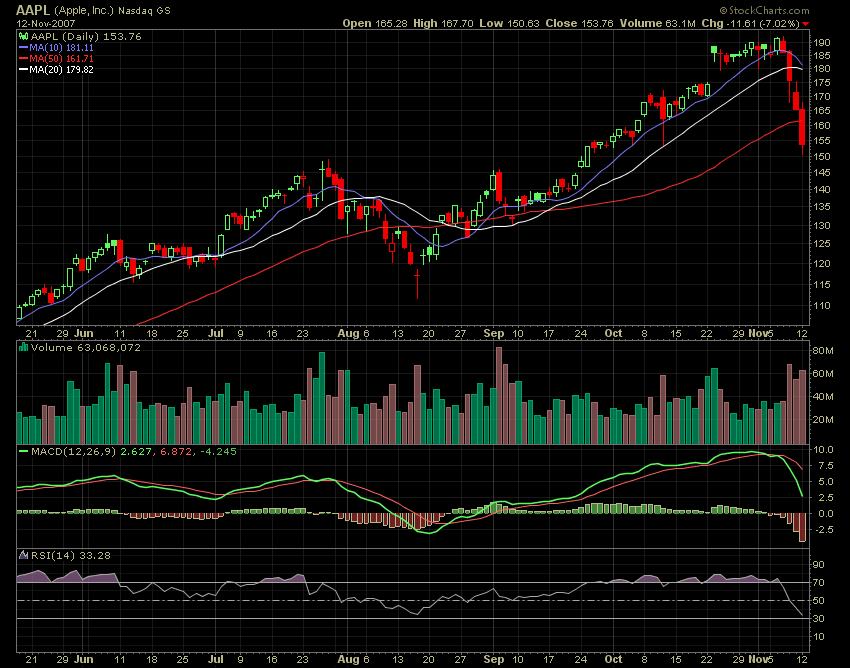The image size is (850, 668).
Task: Click the Volume 63.1M header value
Action: point(658,23)
